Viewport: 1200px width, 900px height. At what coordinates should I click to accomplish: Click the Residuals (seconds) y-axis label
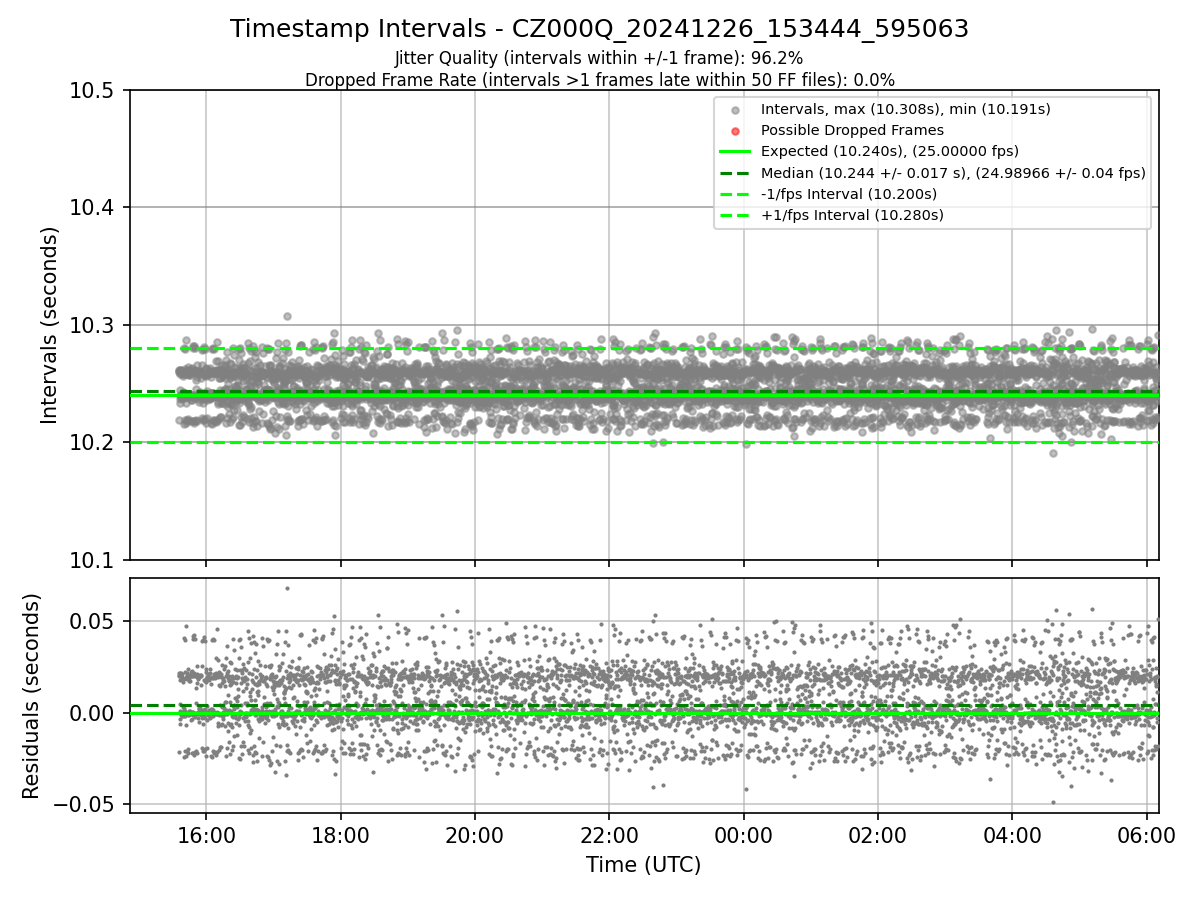tap(31, 696)
